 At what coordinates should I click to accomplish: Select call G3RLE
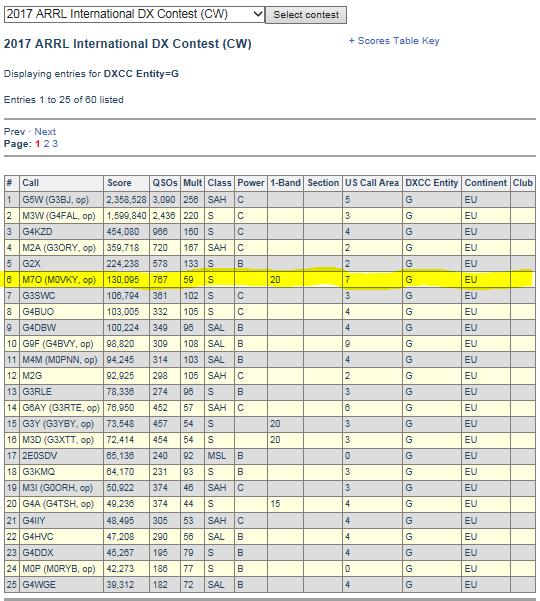click(x=37, y=392)
